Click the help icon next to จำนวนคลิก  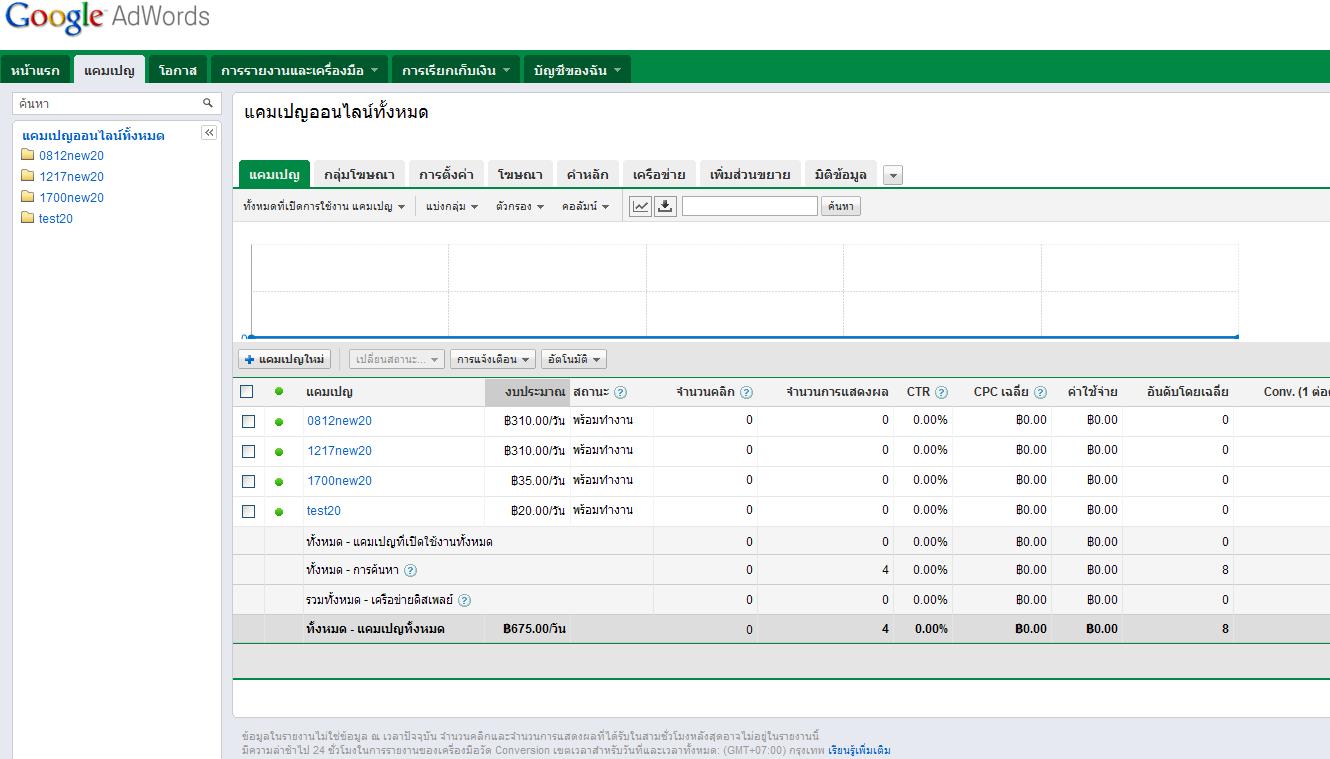tap(746, 392)
